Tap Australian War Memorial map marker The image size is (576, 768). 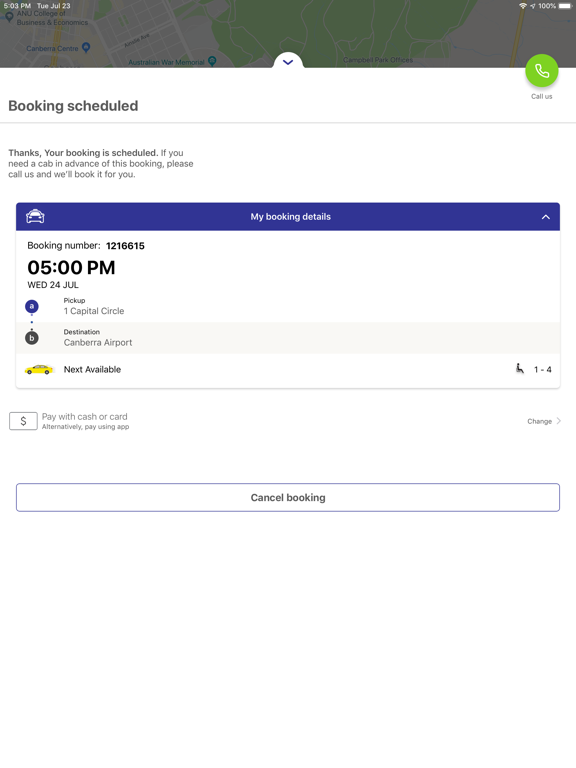point(212,61)
